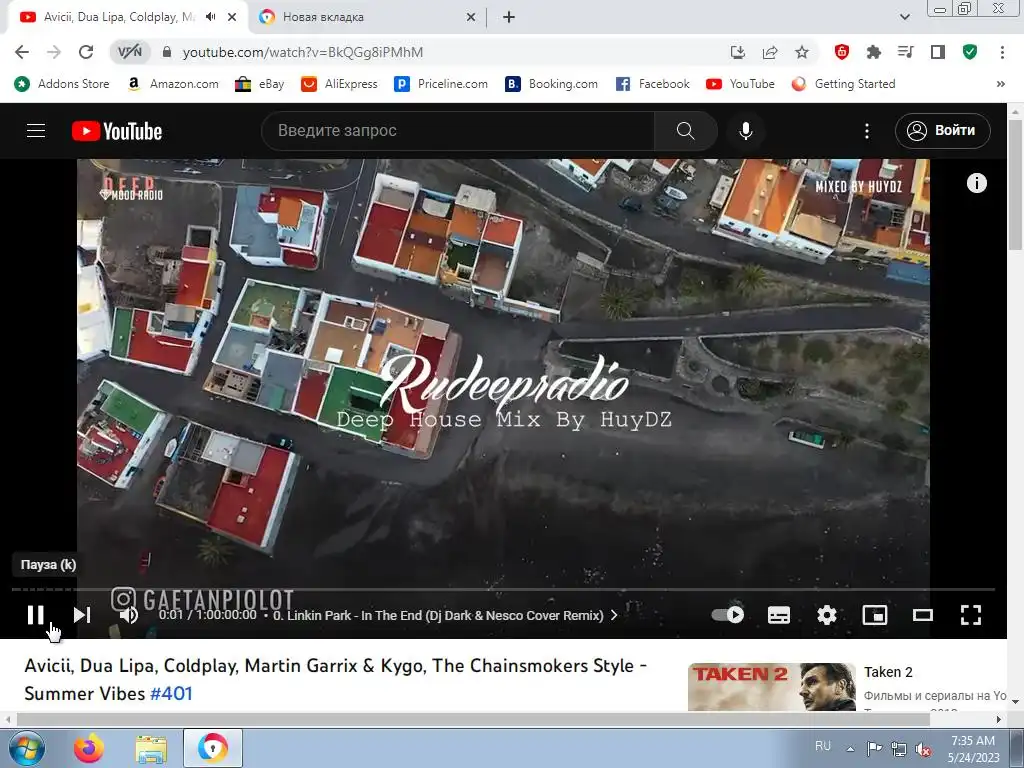
Task: Expand hidden bookmarks double chevron
Action: pyautogui.click(x=1000, y=84)
